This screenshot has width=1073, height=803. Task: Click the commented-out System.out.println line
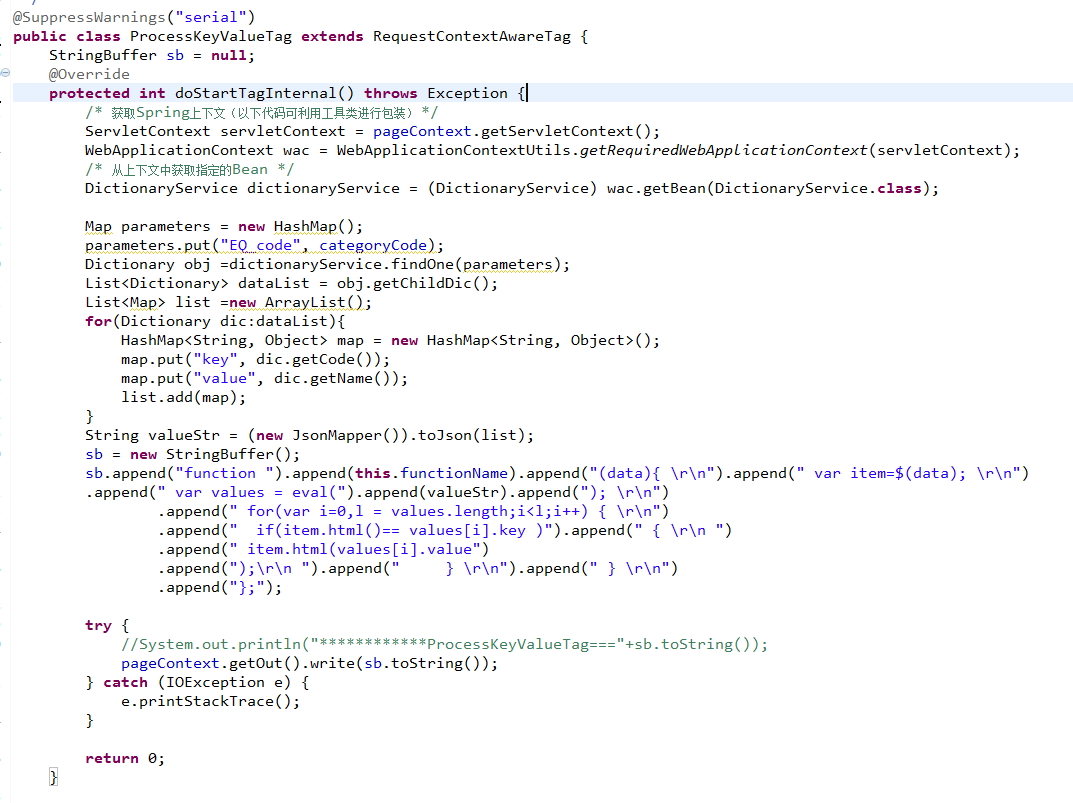click(x=444, y=645)
